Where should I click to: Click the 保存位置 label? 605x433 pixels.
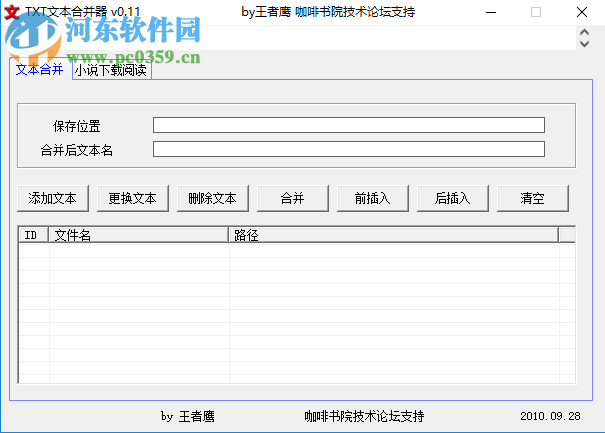(76, 126)
